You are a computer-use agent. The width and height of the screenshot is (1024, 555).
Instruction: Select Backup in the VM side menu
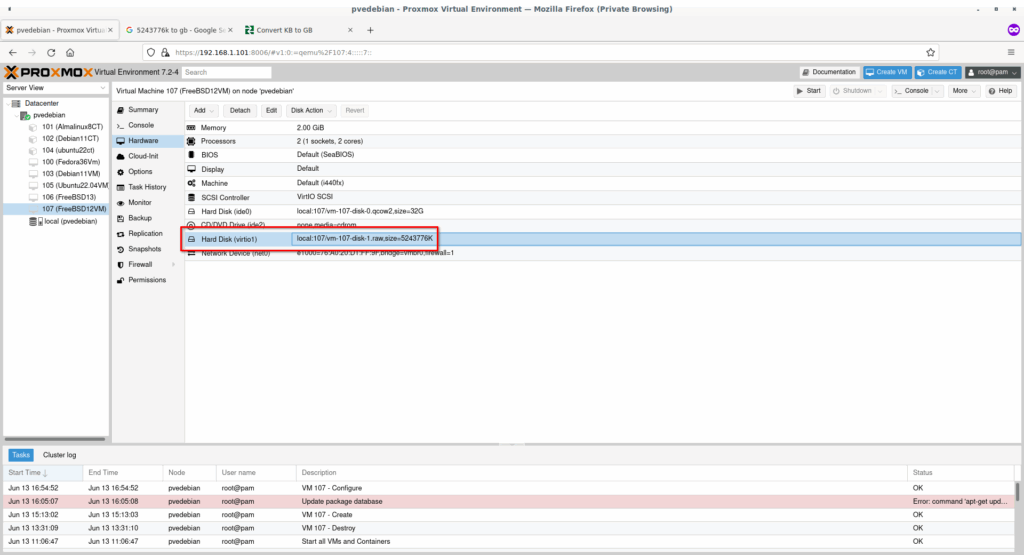tap(140, 218)
